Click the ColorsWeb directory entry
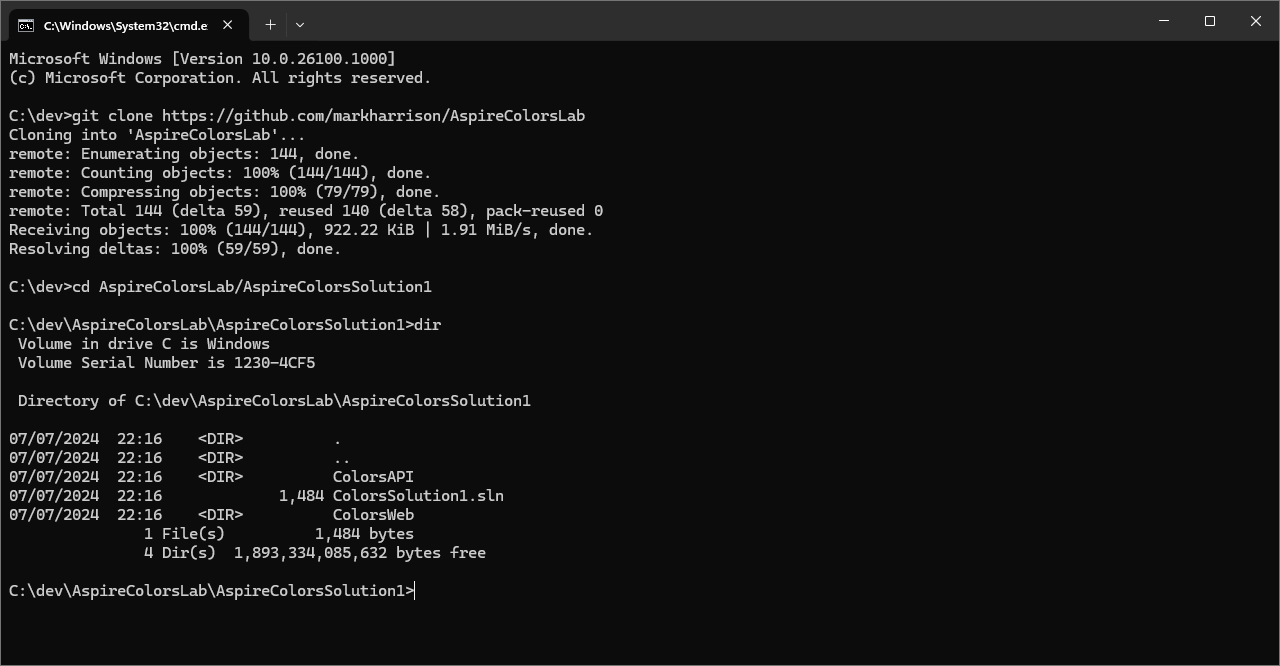The image size is (1280, 666). 373,515
